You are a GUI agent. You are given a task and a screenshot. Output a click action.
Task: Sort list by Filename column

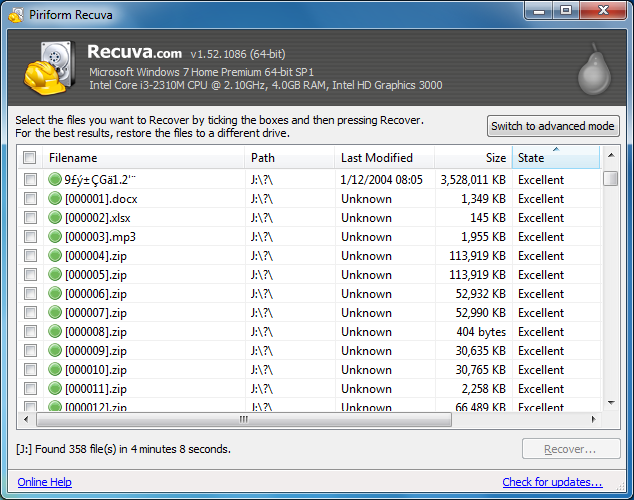point(144,158)
